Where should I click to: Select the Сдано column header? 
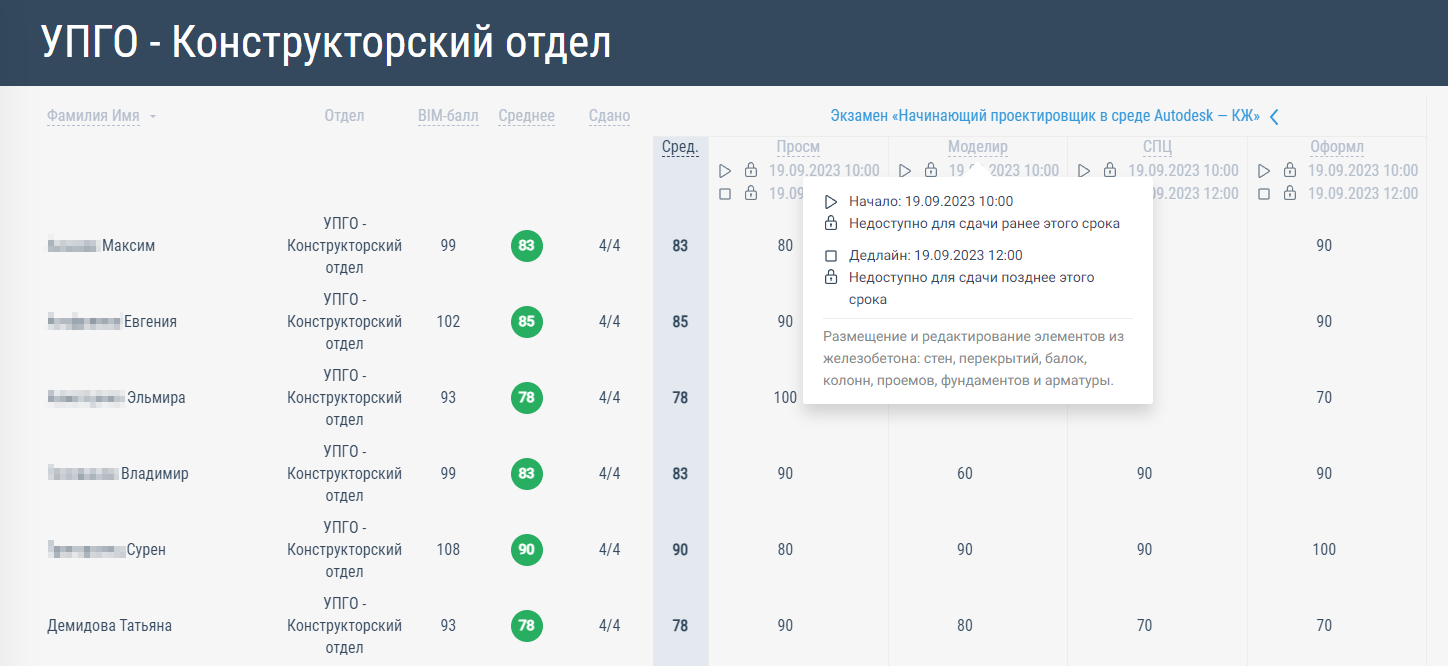[x=608, y=115]
